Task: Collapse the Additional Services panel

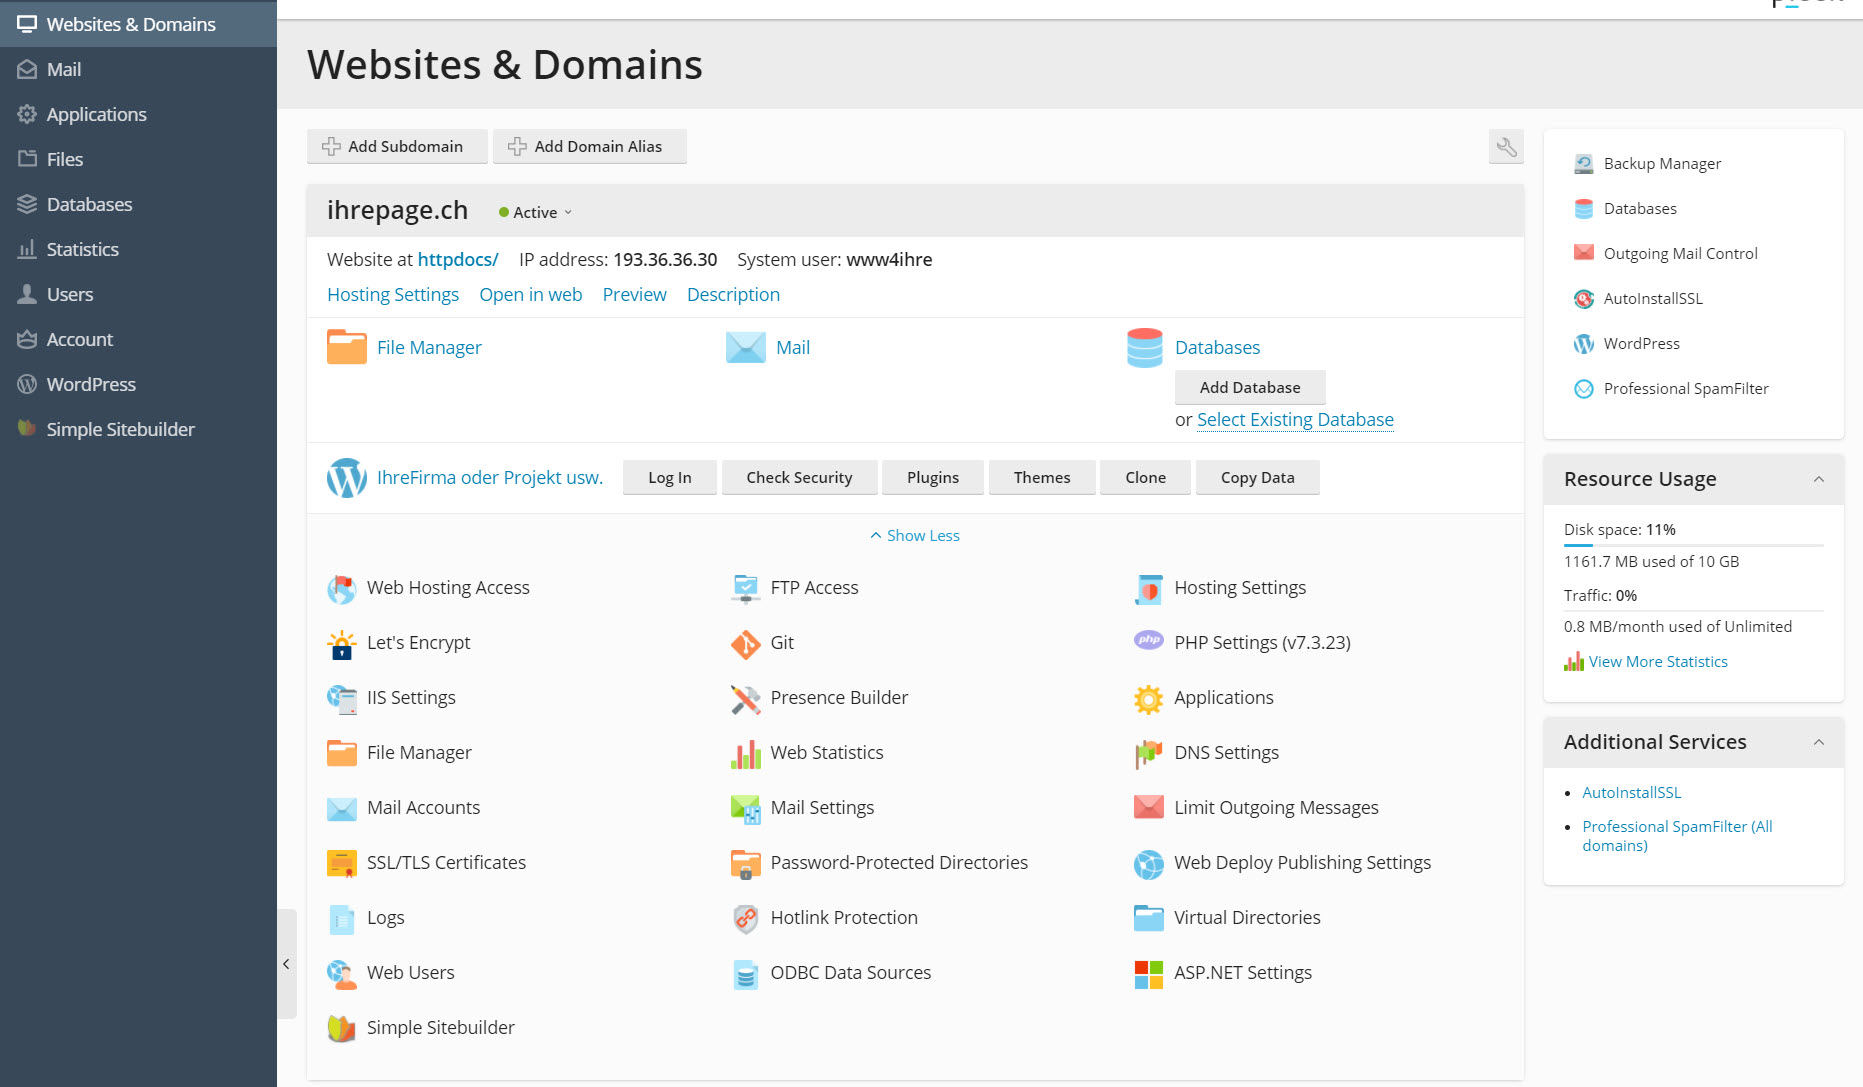Action: coord(1818,742)
